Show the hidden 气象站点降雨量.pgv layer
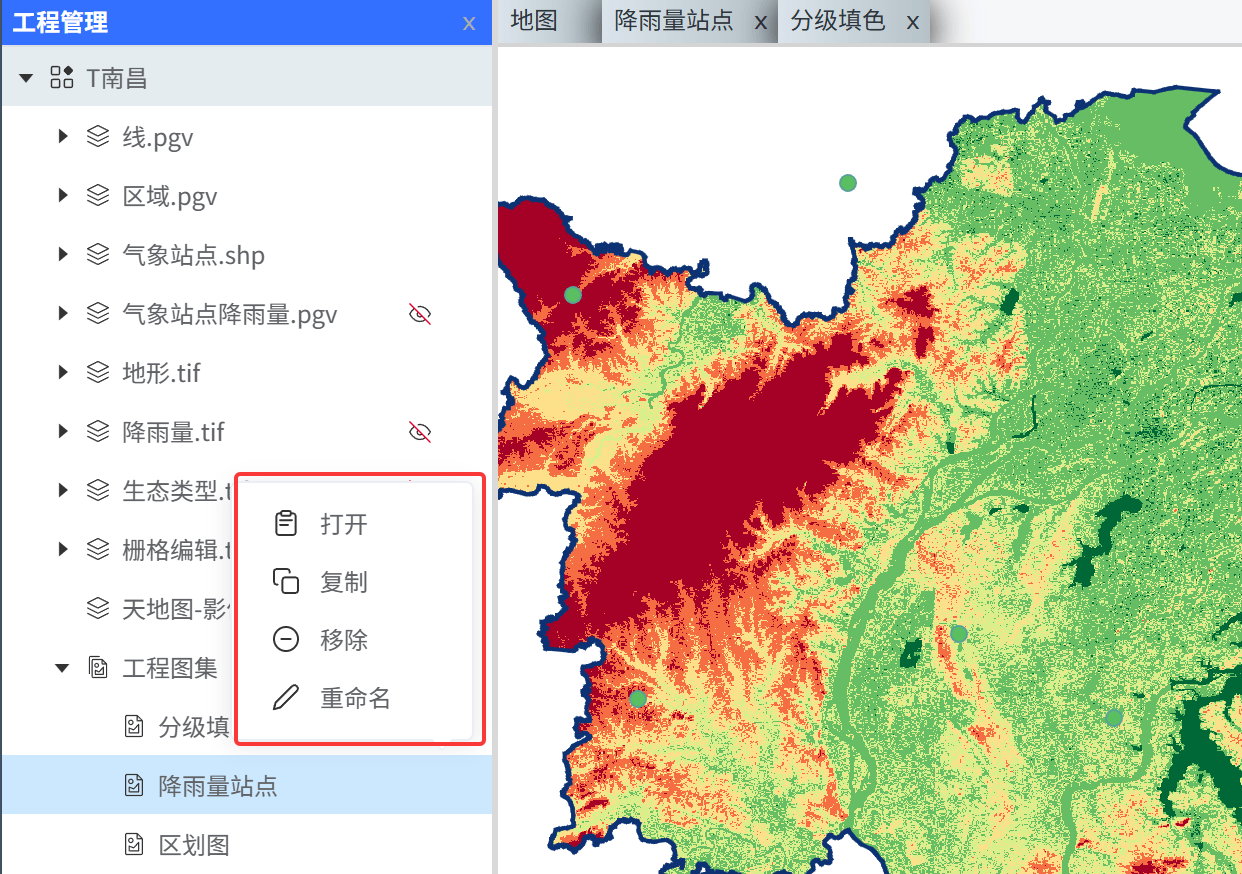 (x=420, y=315)
